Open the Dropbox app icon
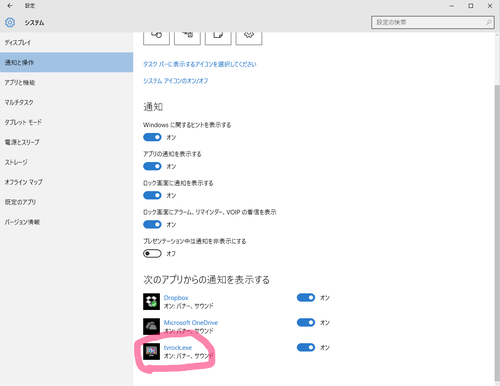The width and height of the screenshot is (500, 386). coord(151,302)
